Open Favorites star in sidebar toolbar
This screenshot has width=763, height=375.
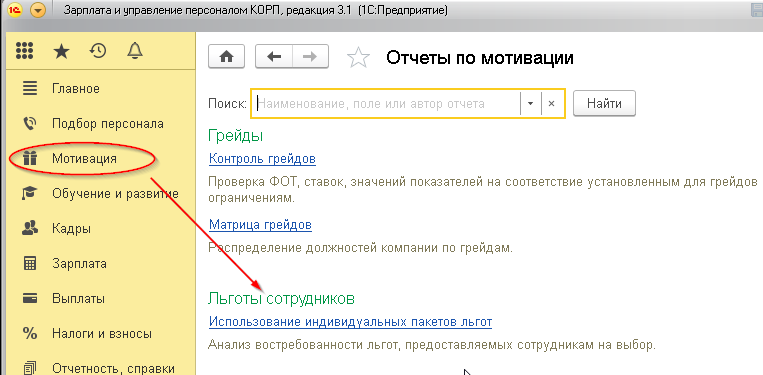point(61,51)
